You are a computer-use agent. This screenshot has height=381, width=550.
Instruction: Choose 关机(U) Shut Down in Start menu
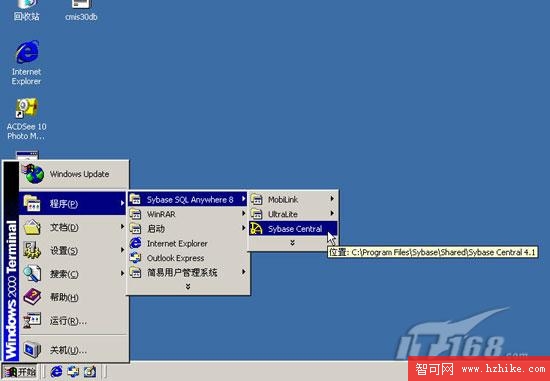click(73, 349)
